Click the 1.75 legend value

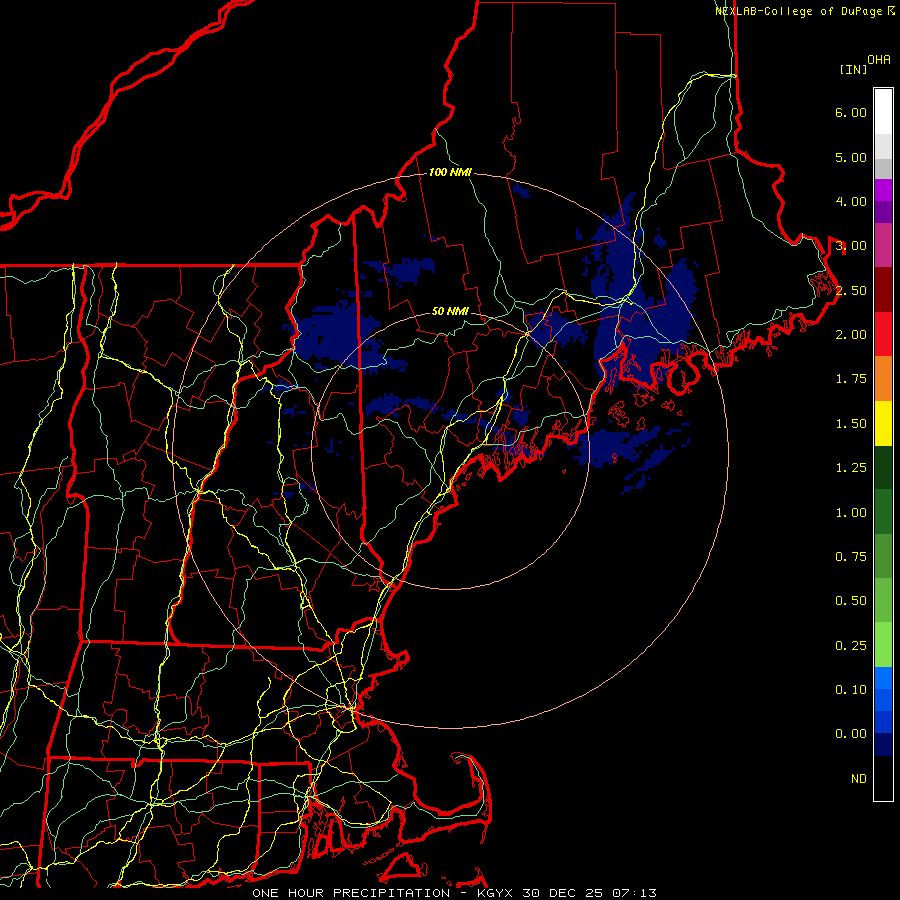pos(851,379)
